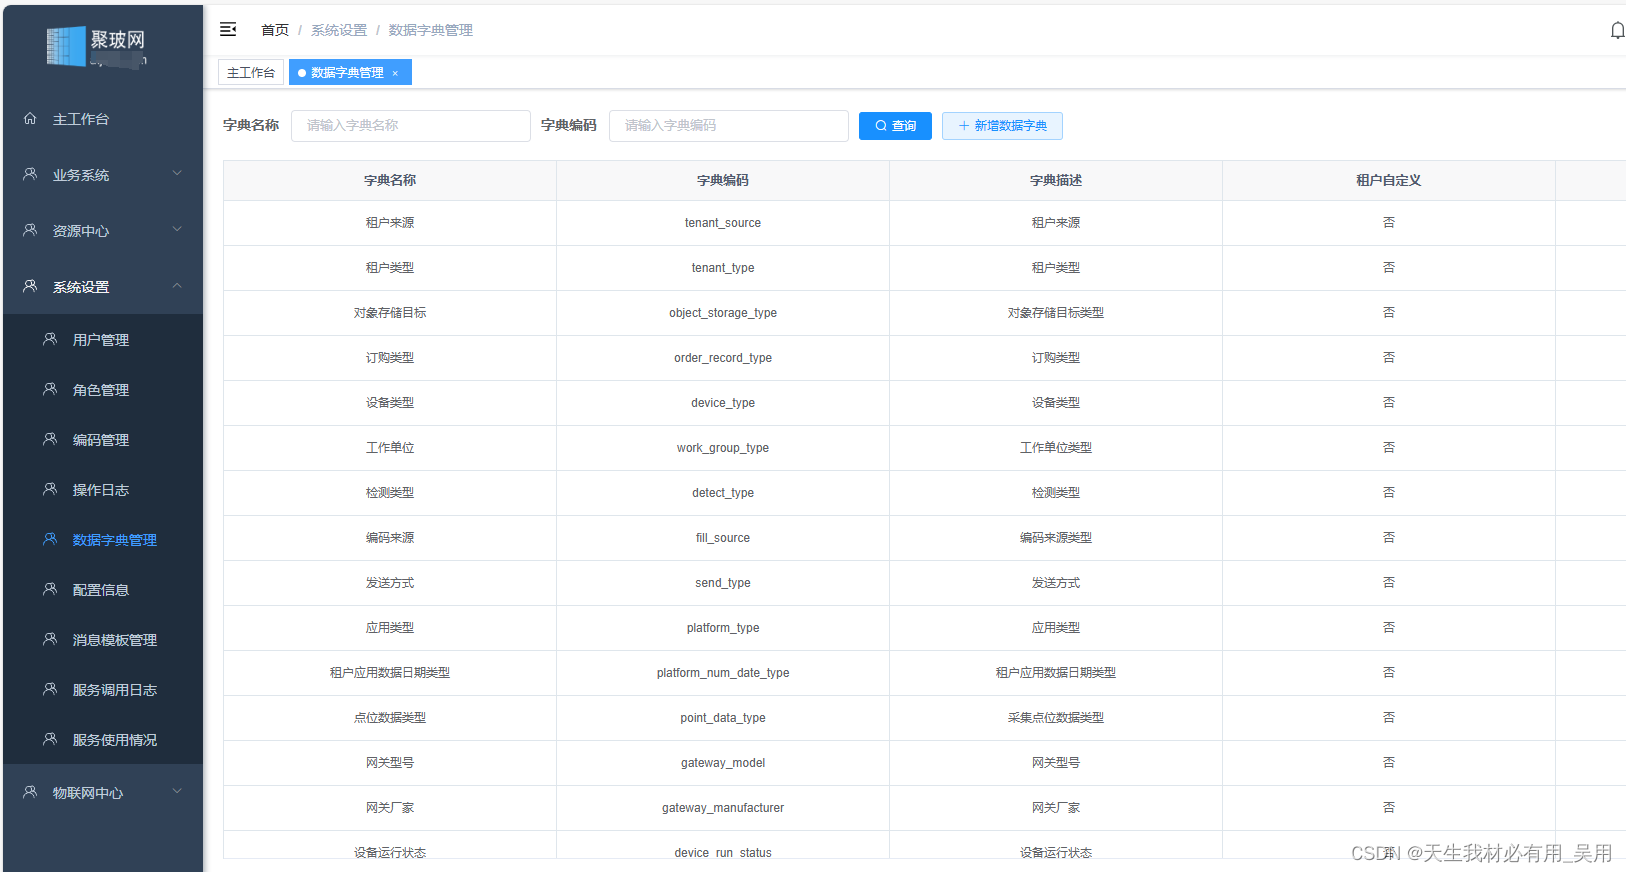The height and width of the screenshot is (872, 1626).
Task: Select the tenant_source cell
Action: (x=723, y=223)
